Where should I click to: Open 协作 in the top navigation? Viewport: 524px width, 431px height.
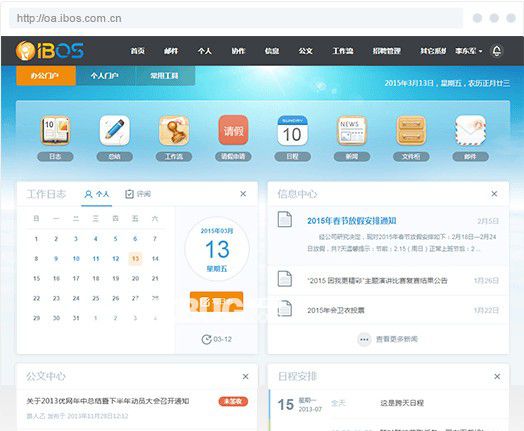click(238, 51)
